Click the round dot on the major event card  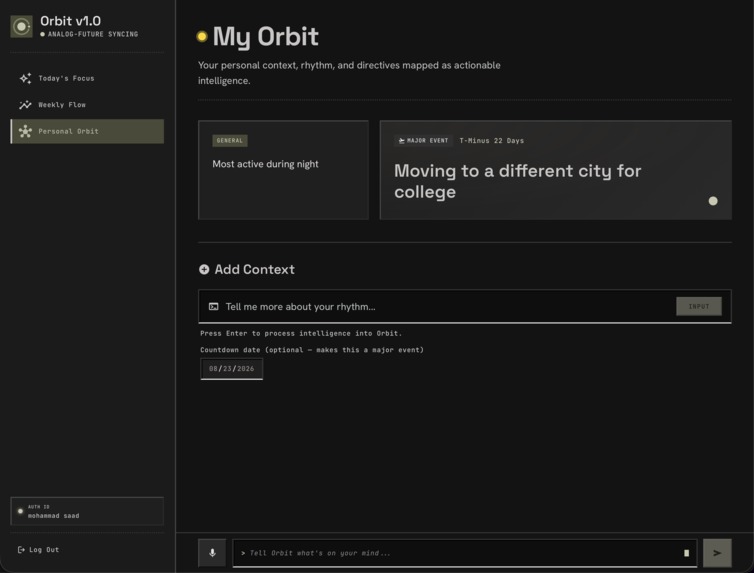pos(713,201)
